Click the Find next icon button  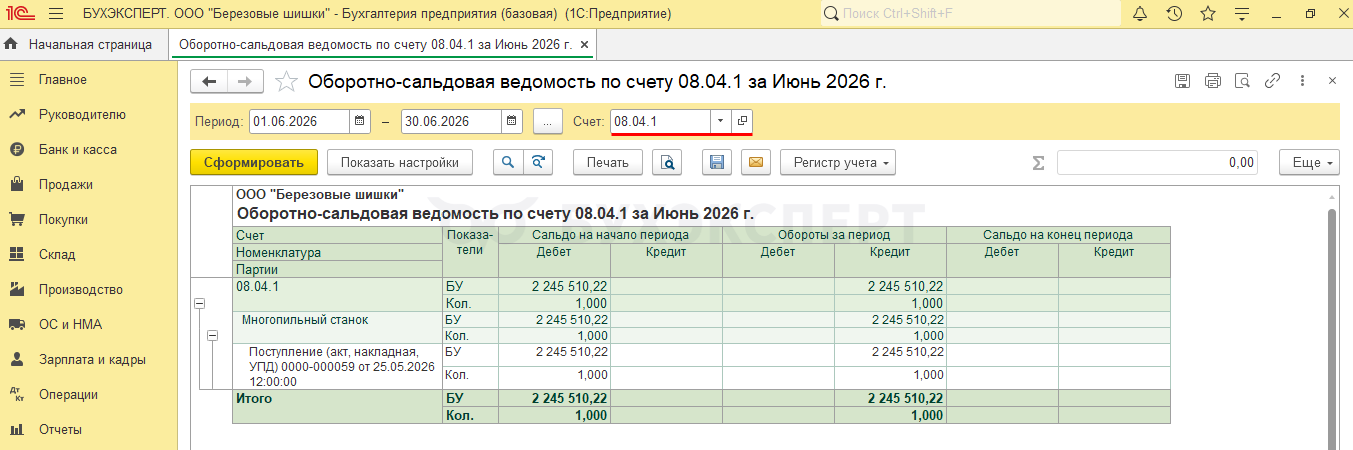[538, 162]
